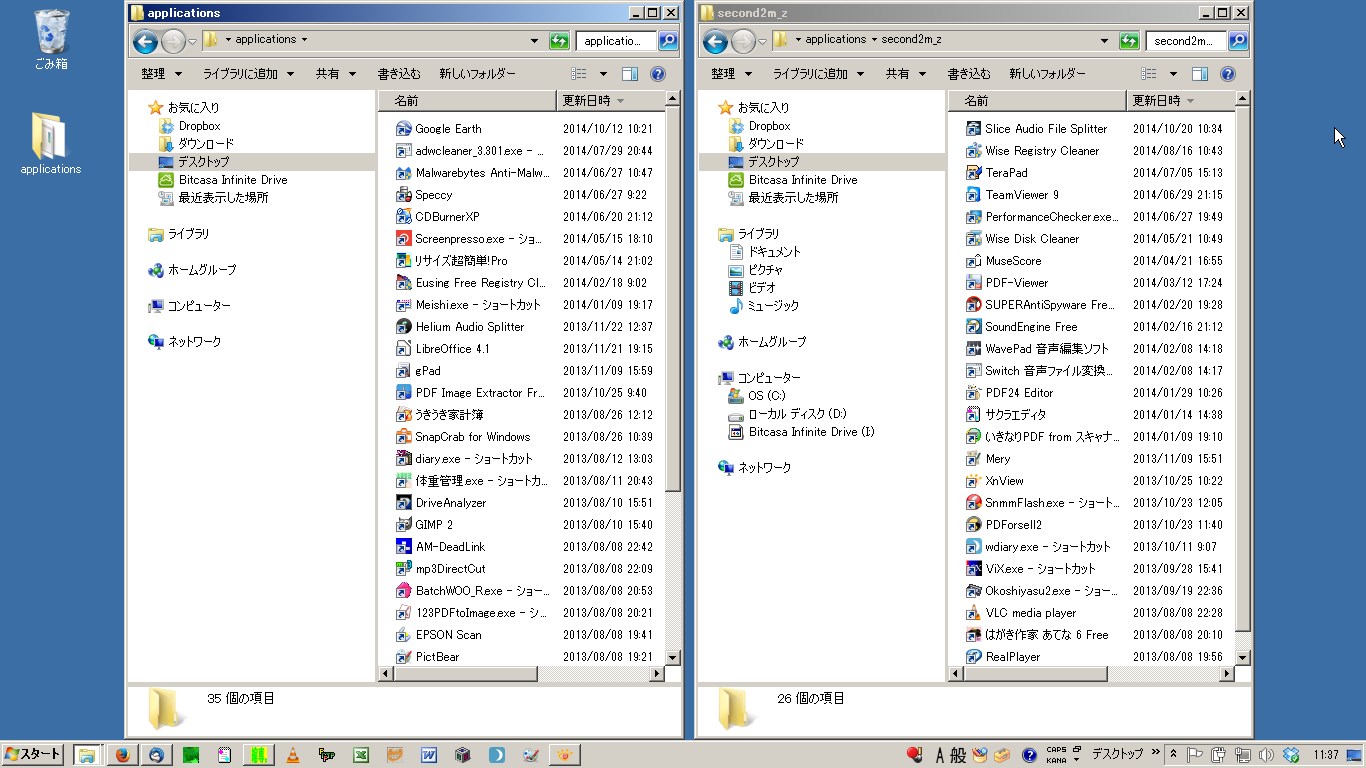Open help in second2m_z window
The height and width of the screenshot is (768, 1366).
click(x=1228, y=74)
